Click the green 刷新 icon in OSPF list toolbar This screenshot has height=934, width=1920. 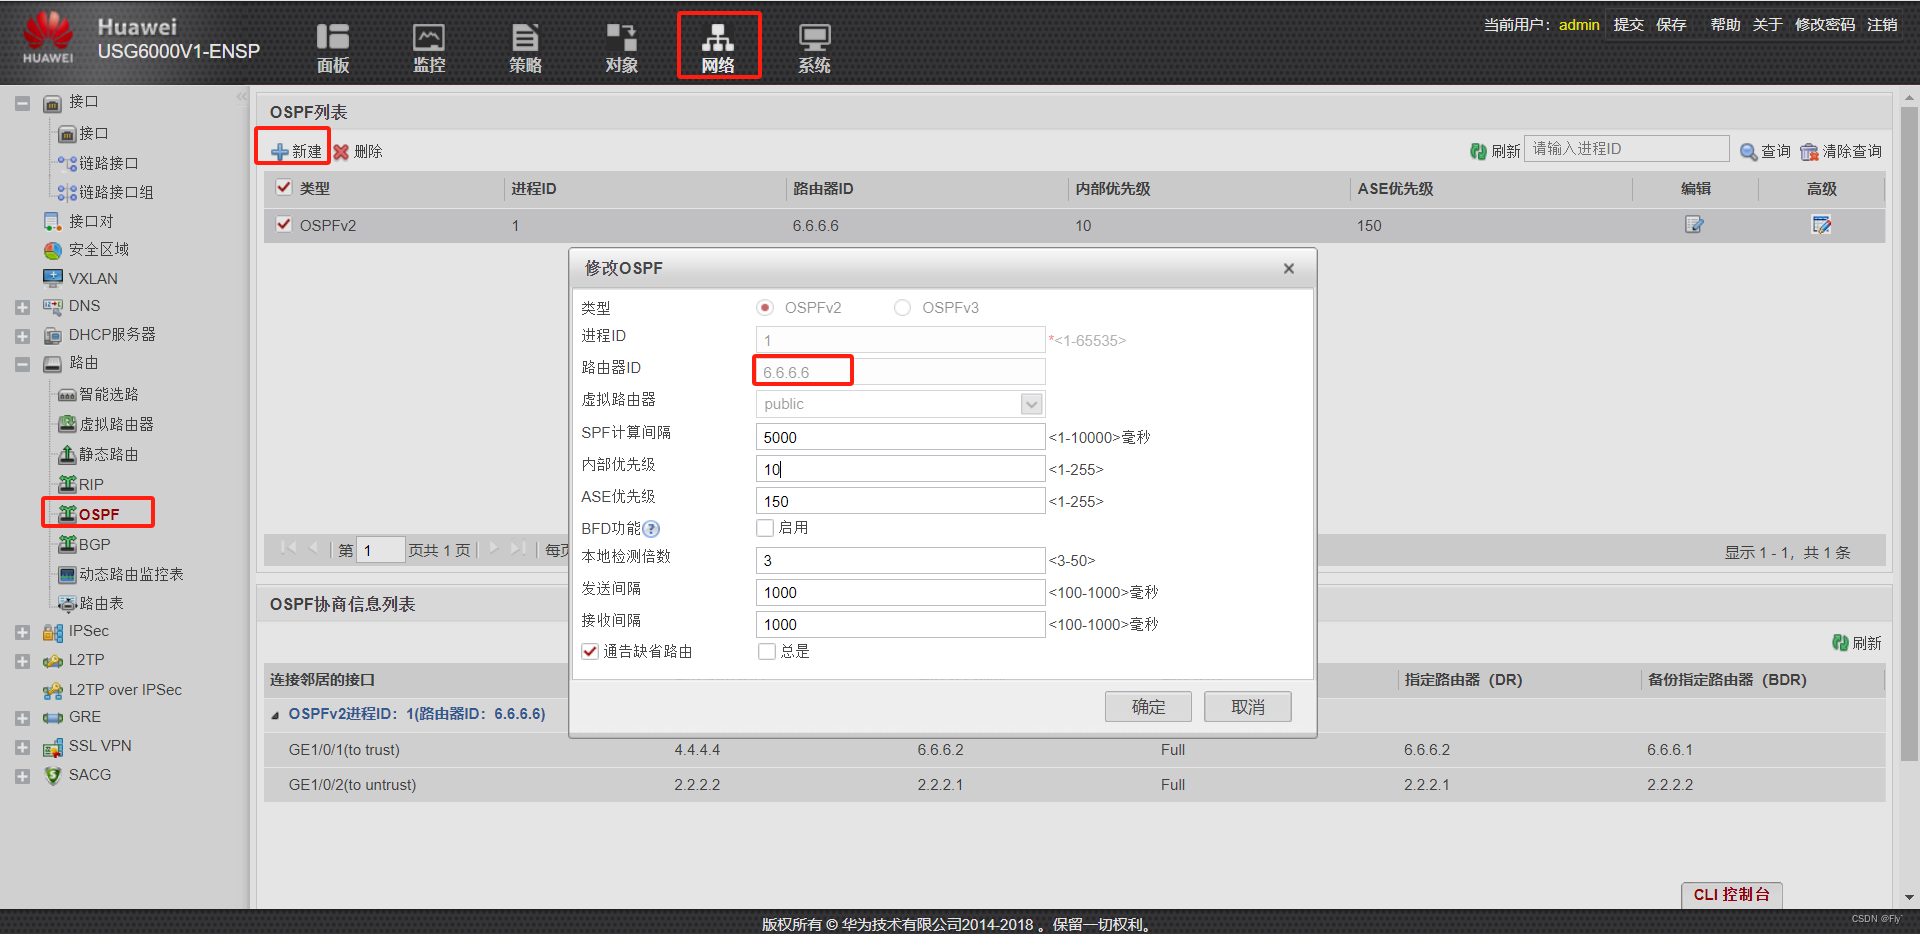pyautogui.click(x=1478, y=151)
